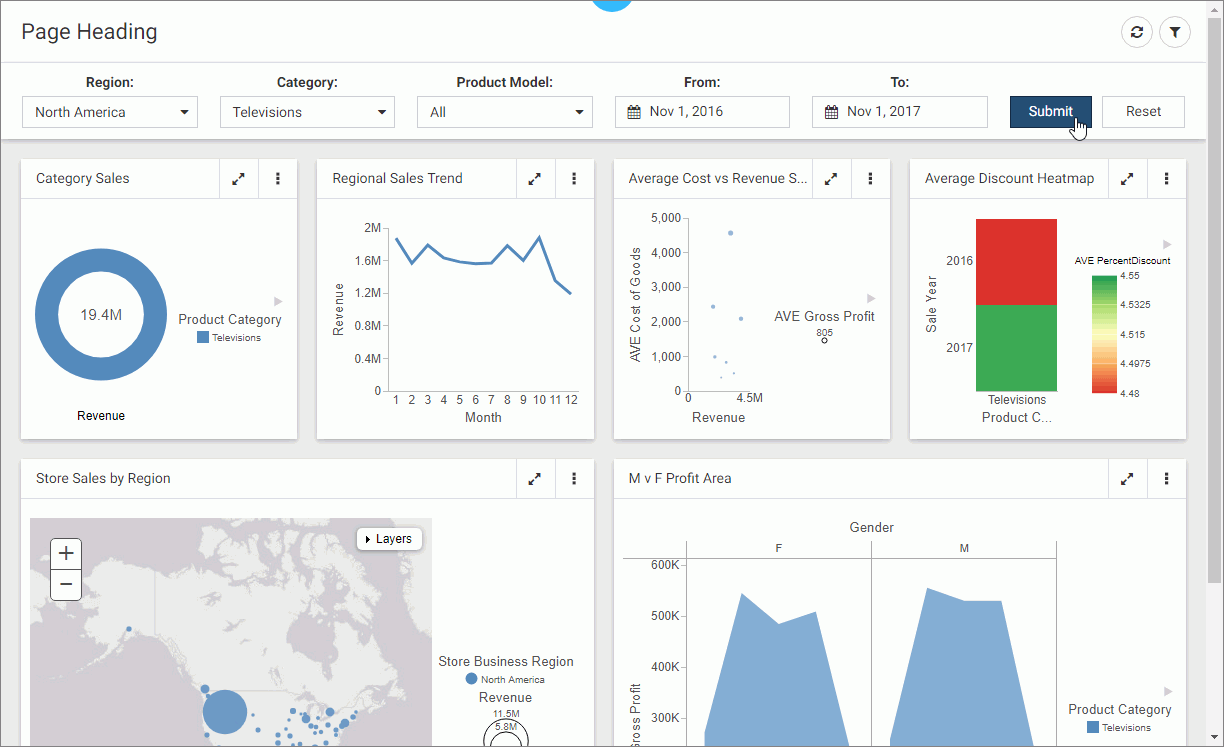The image size is (1224, 747).
Task: Open the Product Model dropdown
Action: click(505, 112)
